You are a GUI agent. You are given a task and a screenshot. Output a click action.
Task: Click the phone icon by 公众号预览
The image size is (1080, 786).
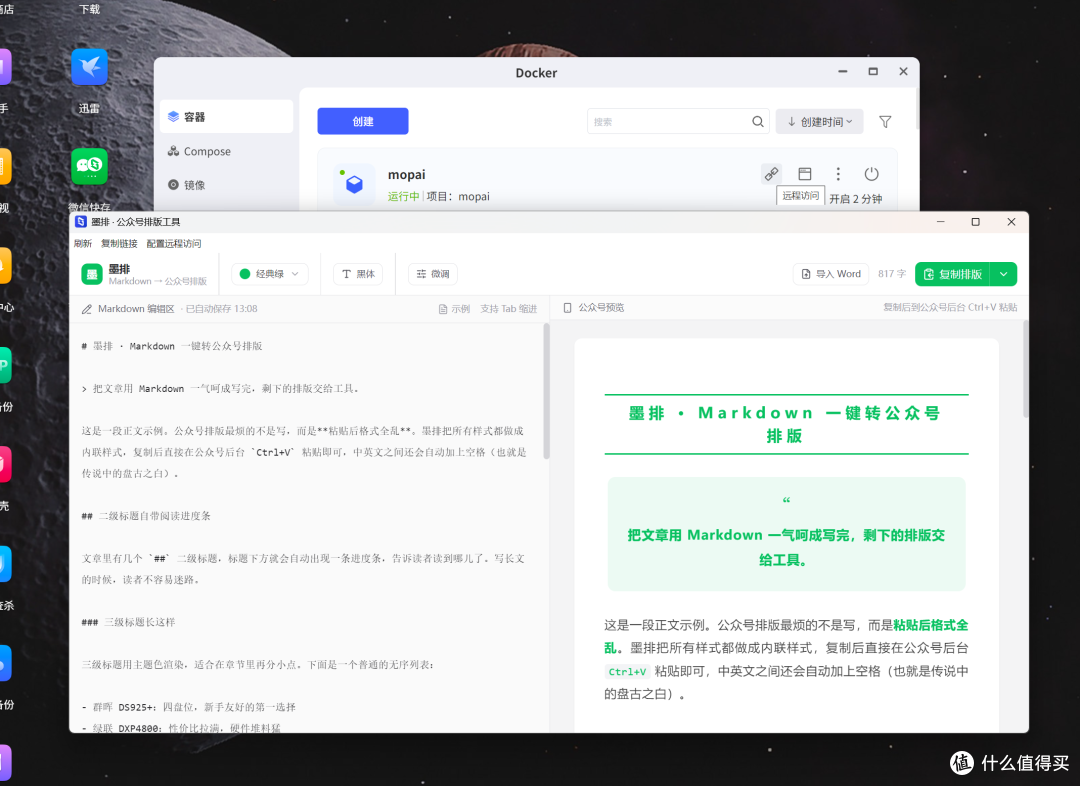[567, 308]
